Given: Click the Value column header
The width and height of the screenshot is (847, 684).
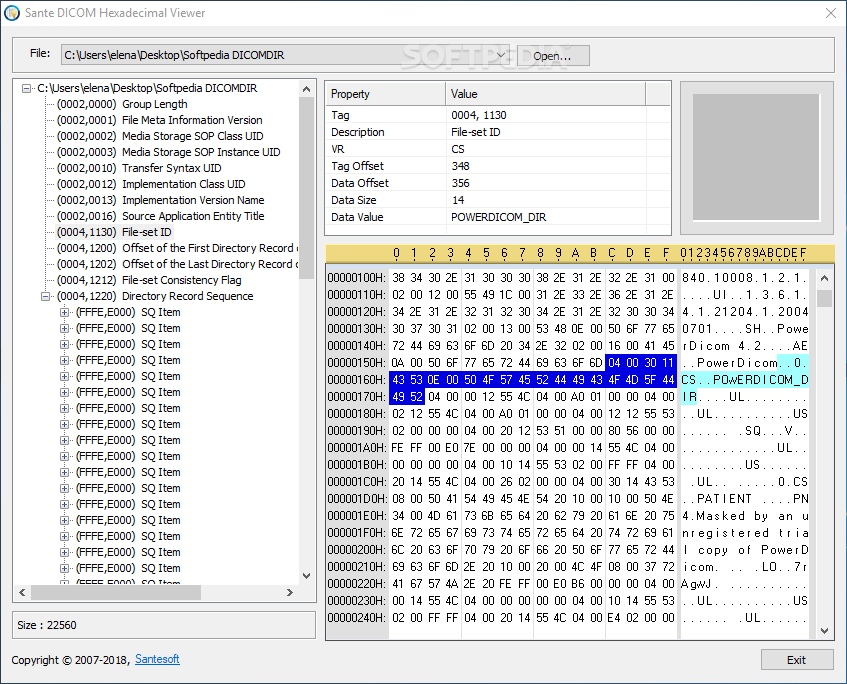Looking at the screenshot, I should point(546,94).
